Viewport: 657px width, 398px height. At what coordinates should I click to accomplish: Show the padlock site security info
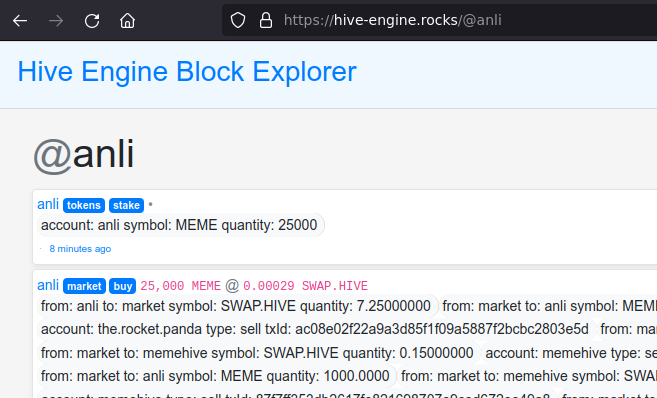point(266,20)
